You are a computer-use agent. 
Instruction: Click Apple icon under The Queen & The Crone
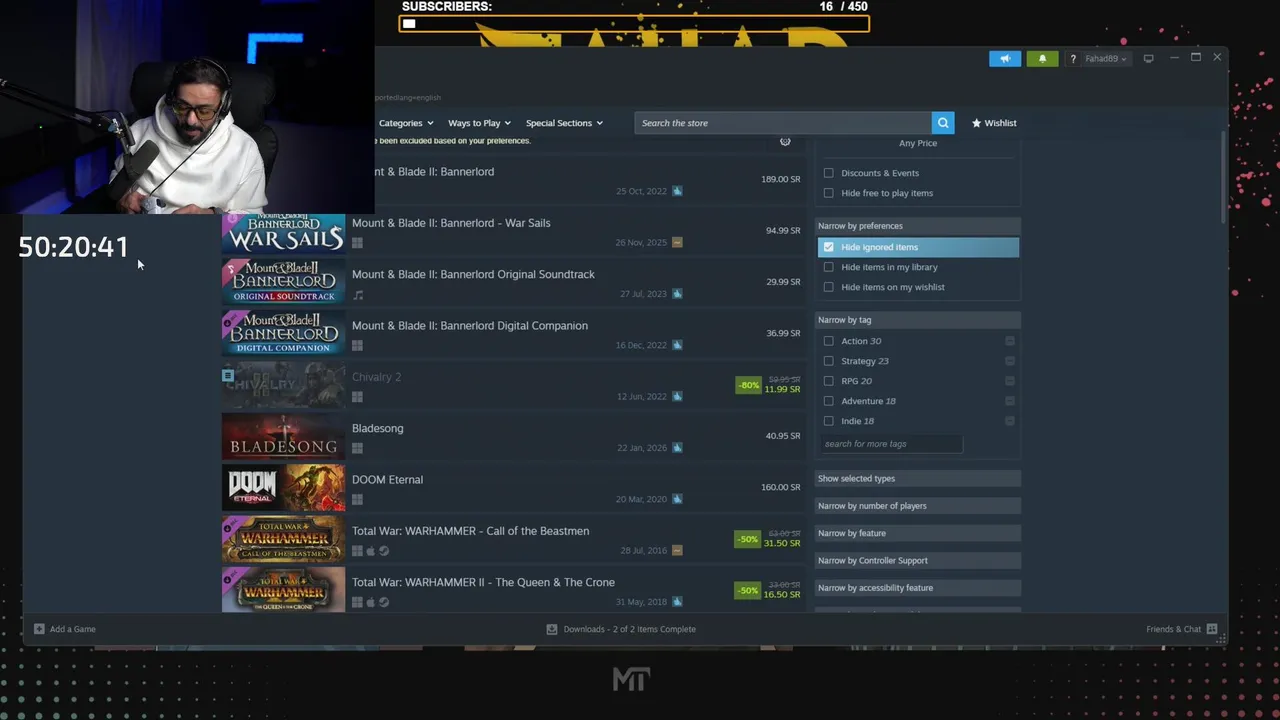coord(370,602)
